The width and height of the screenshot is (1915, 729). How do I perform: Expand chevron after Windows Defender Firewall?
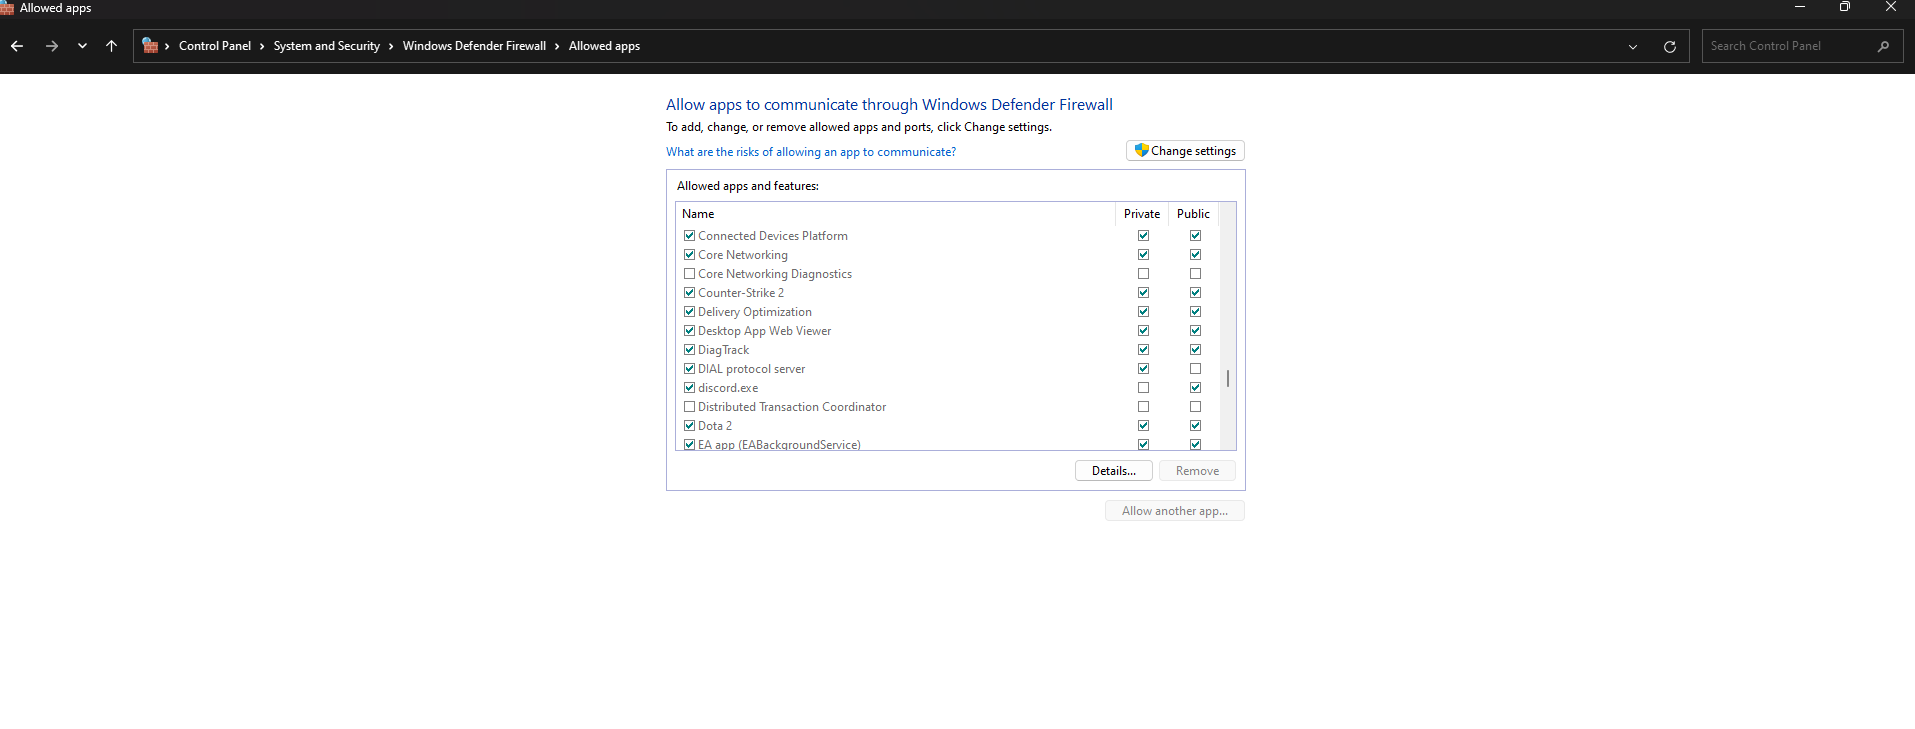point(557,46)
